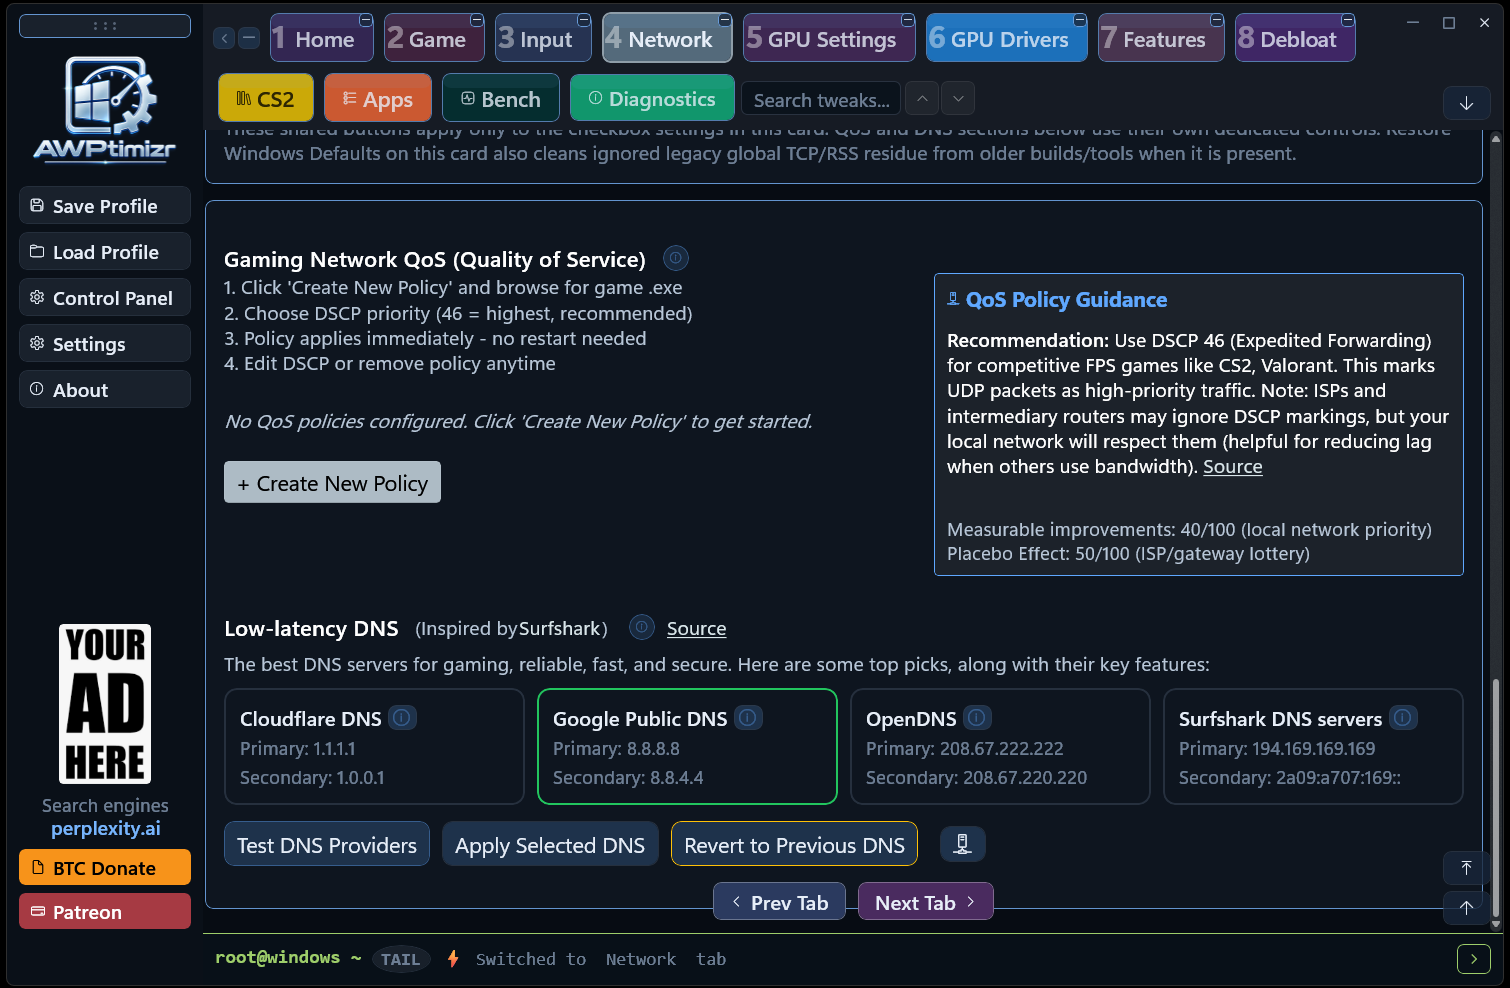Switch to the Game tab
The width and height of the screenshot is (1510, 988).
coord(435,39)
